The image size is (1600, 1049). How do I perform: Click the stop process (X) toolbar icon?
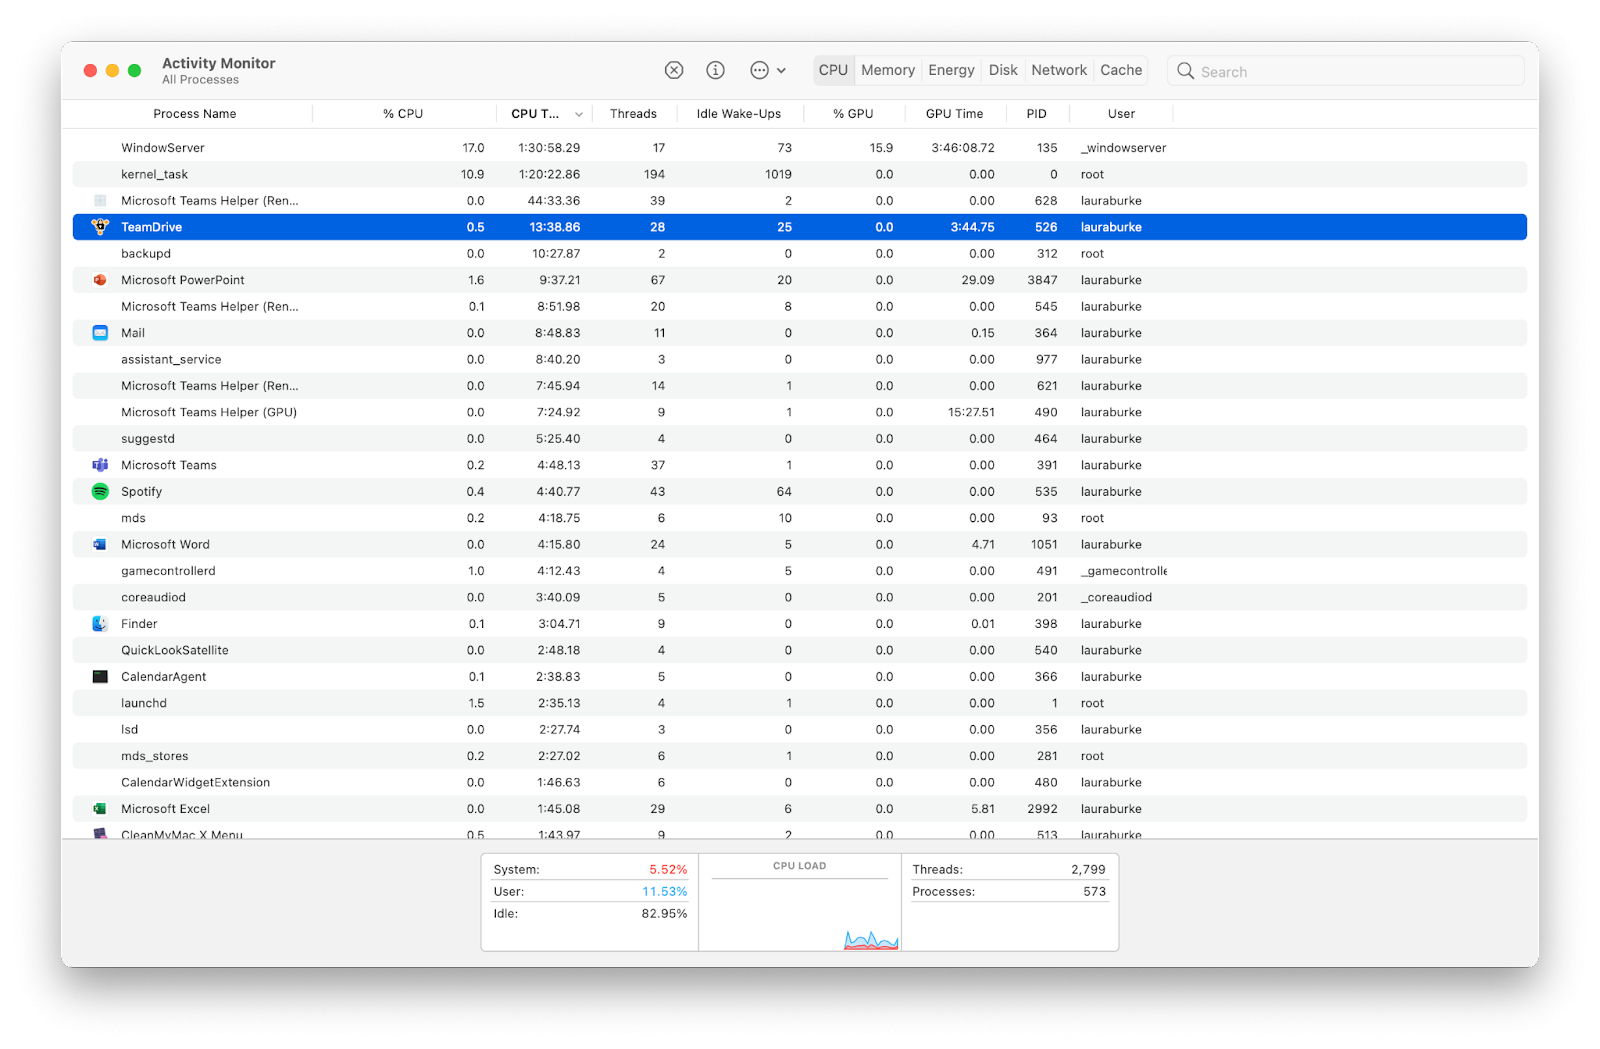pyautogui.click(x=674, y=70)
